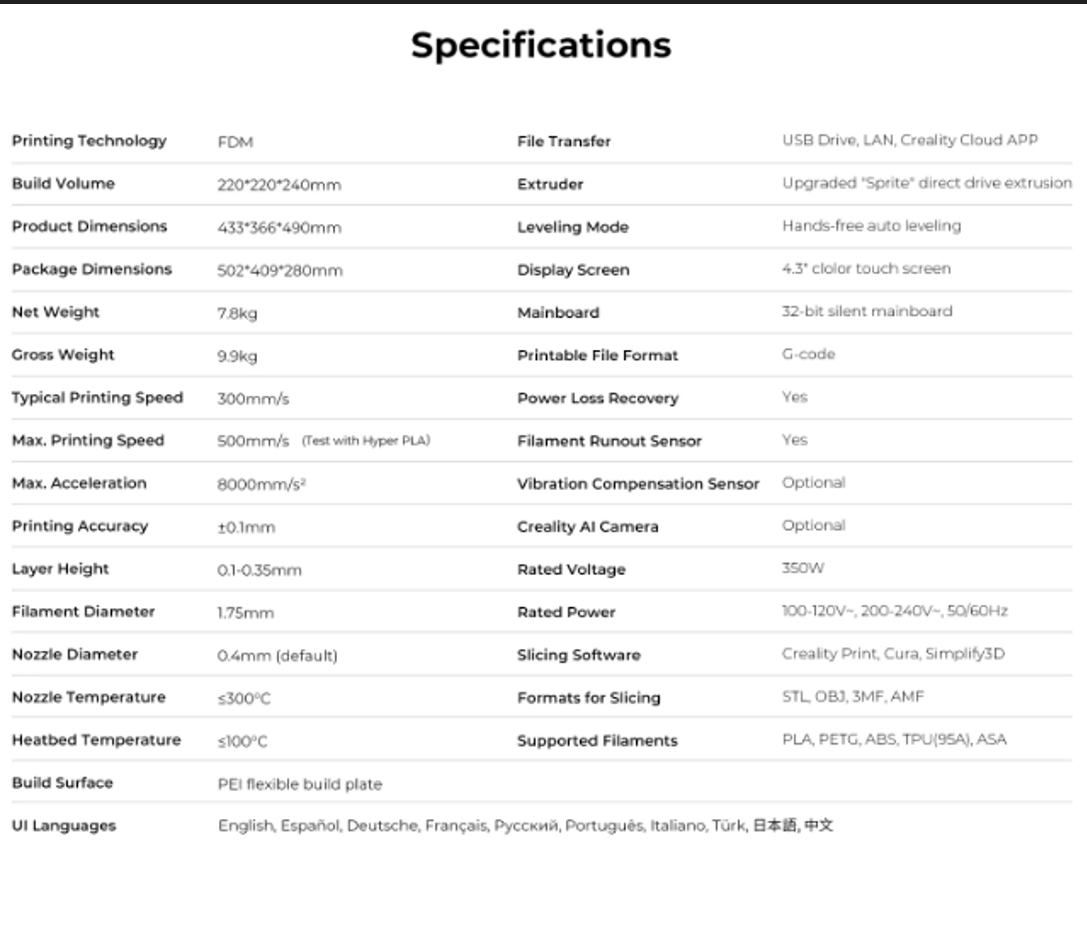Image resolution: width=1087 pixels, height=935 pixels.
Task: Click the Layer Height label
Action: (x=60, y=569)
